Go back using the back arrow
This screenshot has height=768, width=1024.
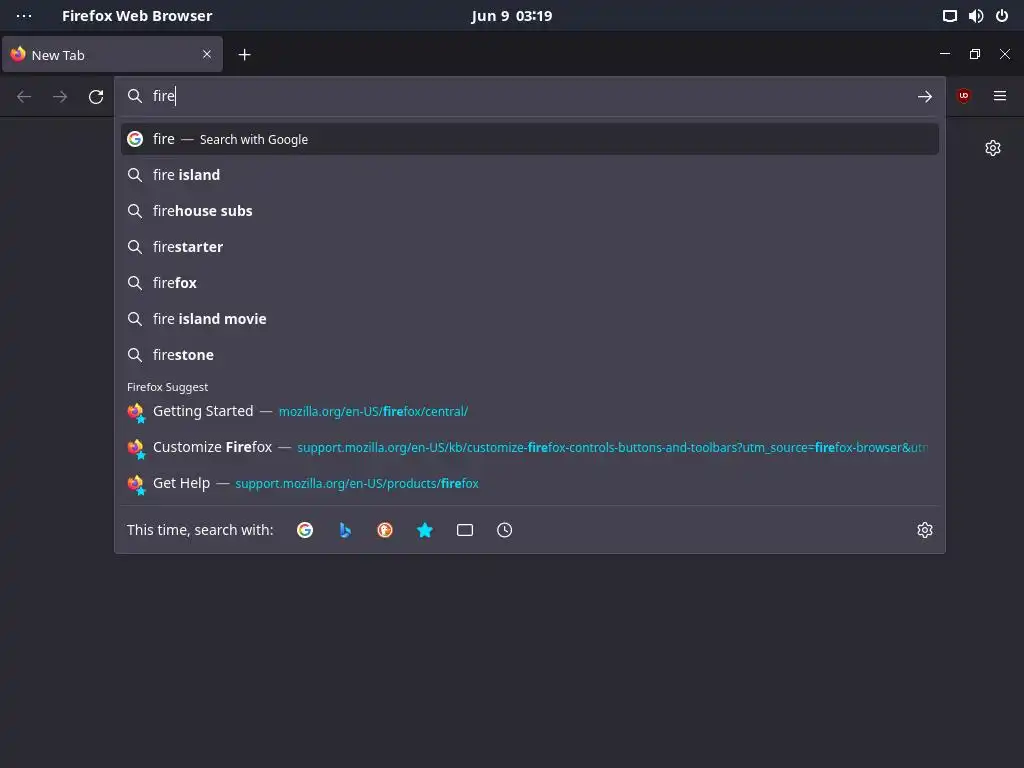click(x=24, y=97)
